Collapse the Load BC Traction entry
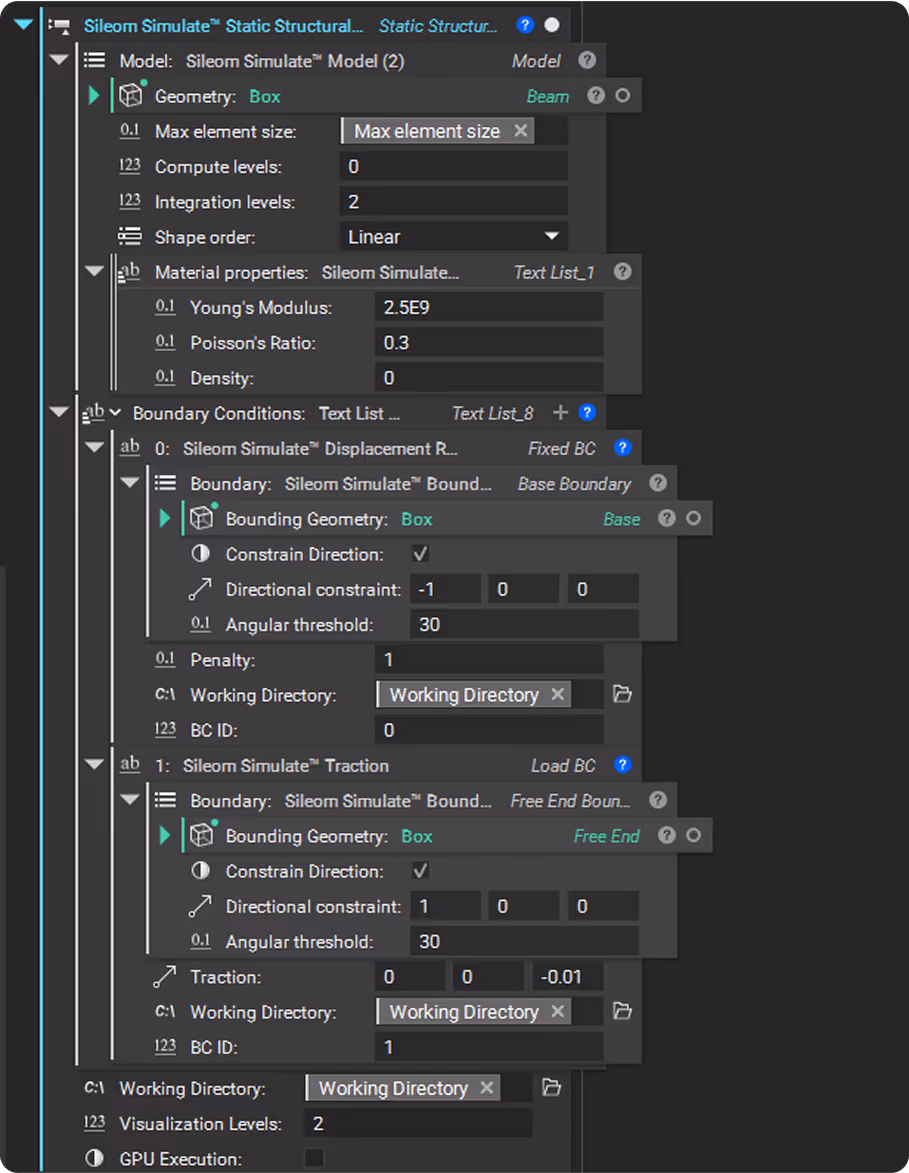 click(94, 765)
